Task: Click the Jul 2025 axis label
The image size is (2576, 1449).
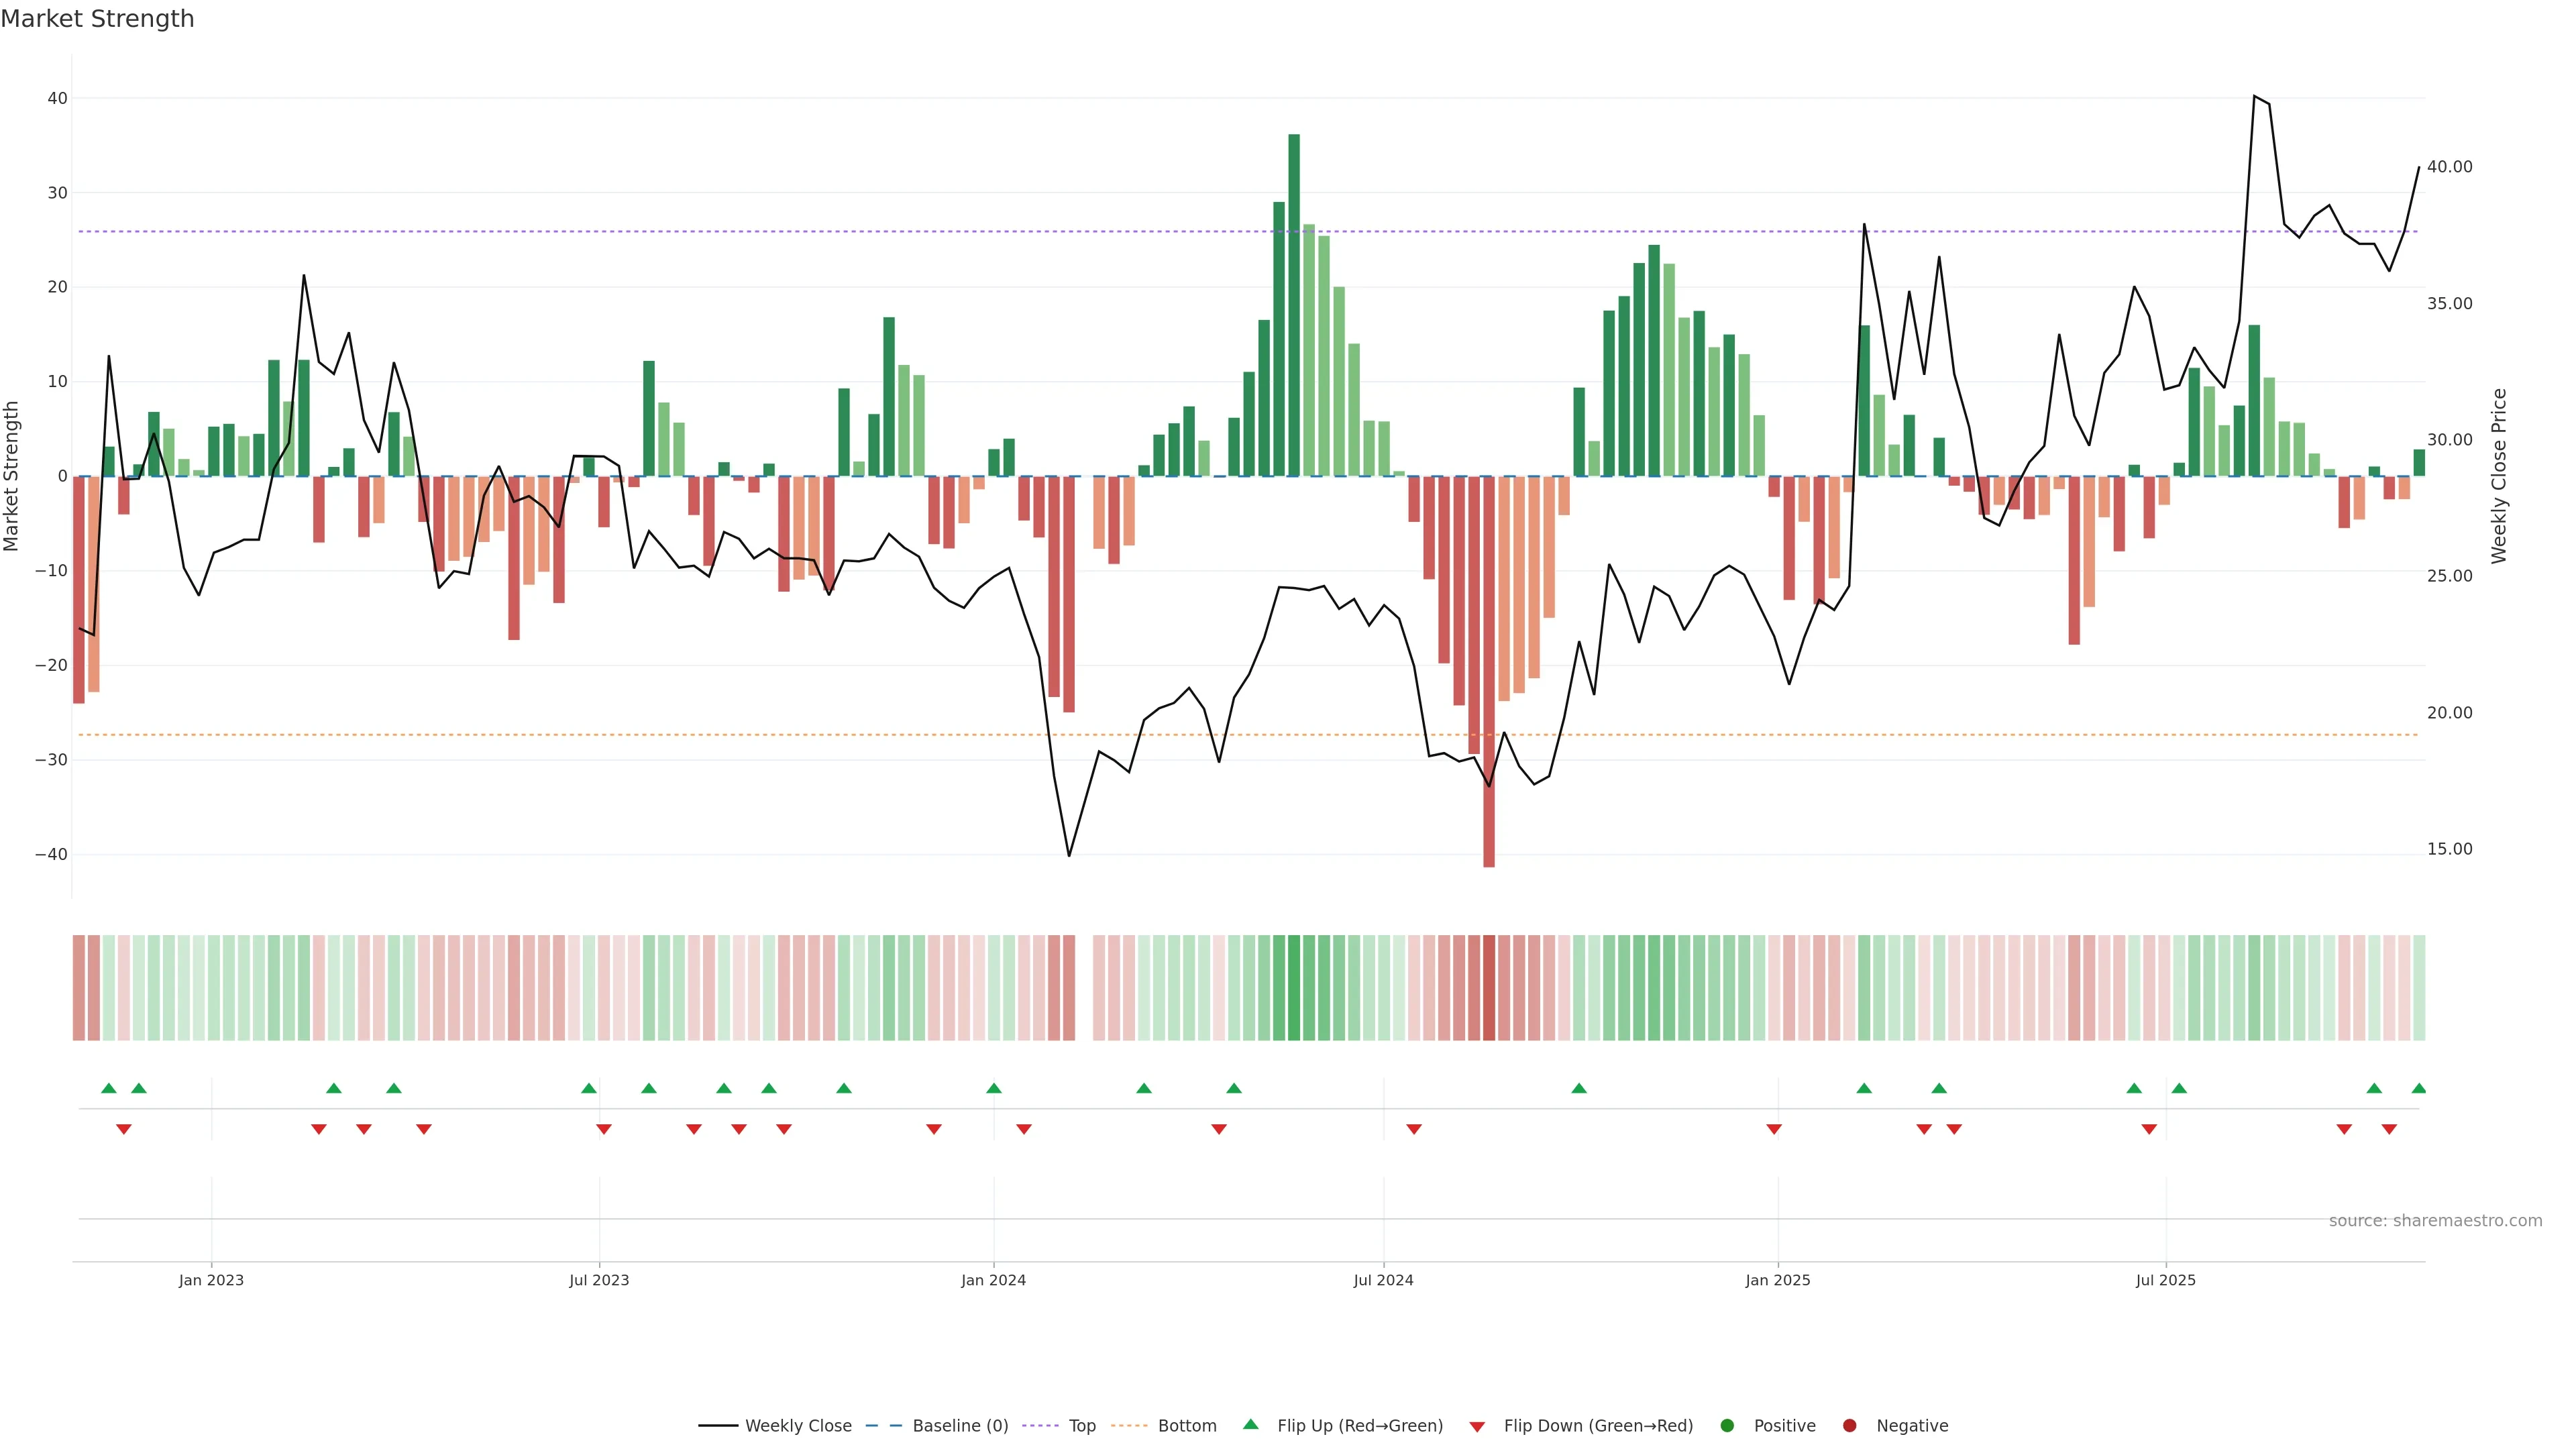Action: tap(2165, 1280)
